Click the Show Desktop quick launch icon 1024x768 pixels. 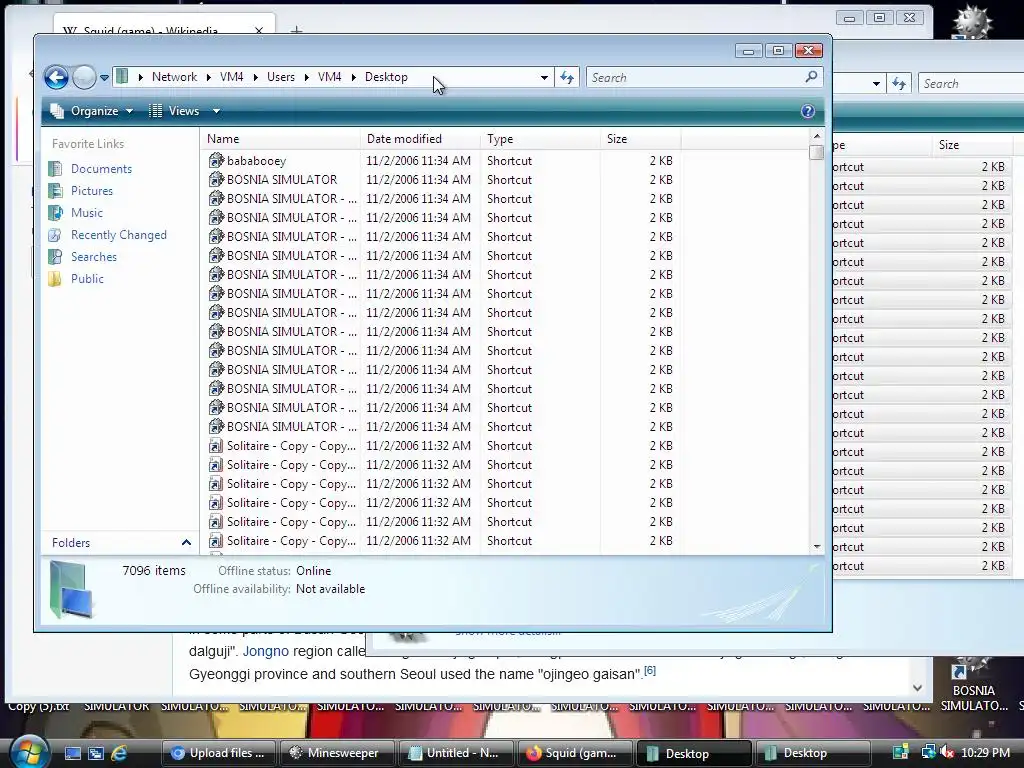point(72,753)
